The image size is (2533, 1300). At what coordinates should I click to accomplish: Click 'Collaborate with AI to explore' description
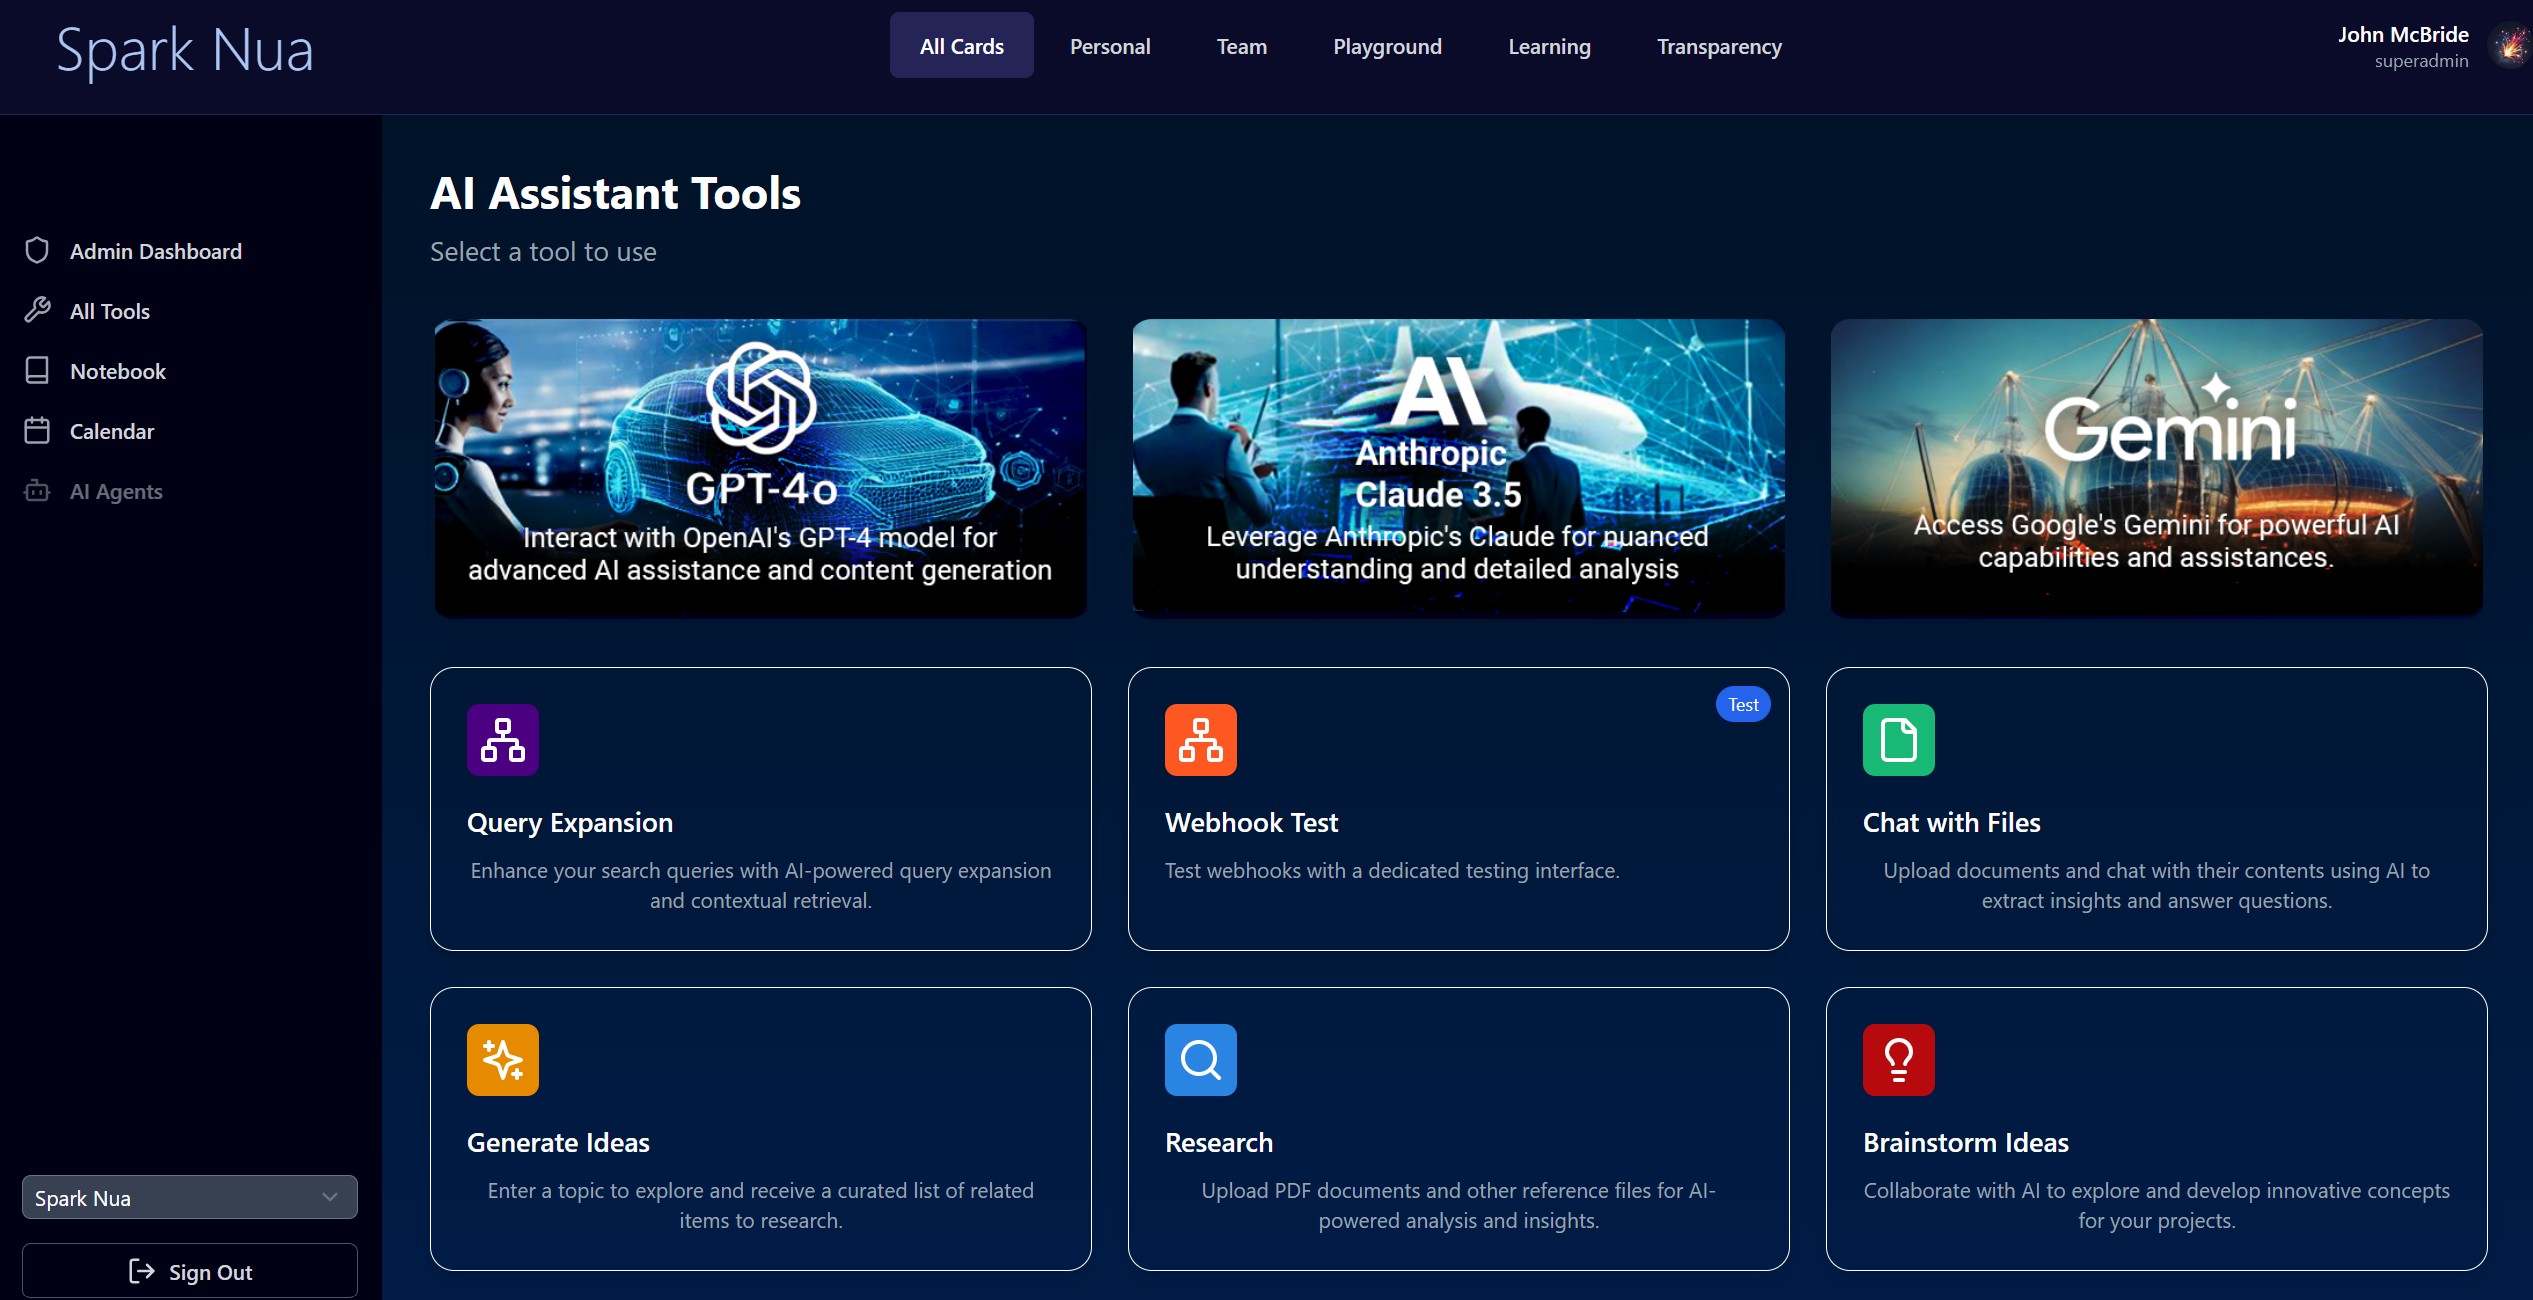[2156, 1205]
